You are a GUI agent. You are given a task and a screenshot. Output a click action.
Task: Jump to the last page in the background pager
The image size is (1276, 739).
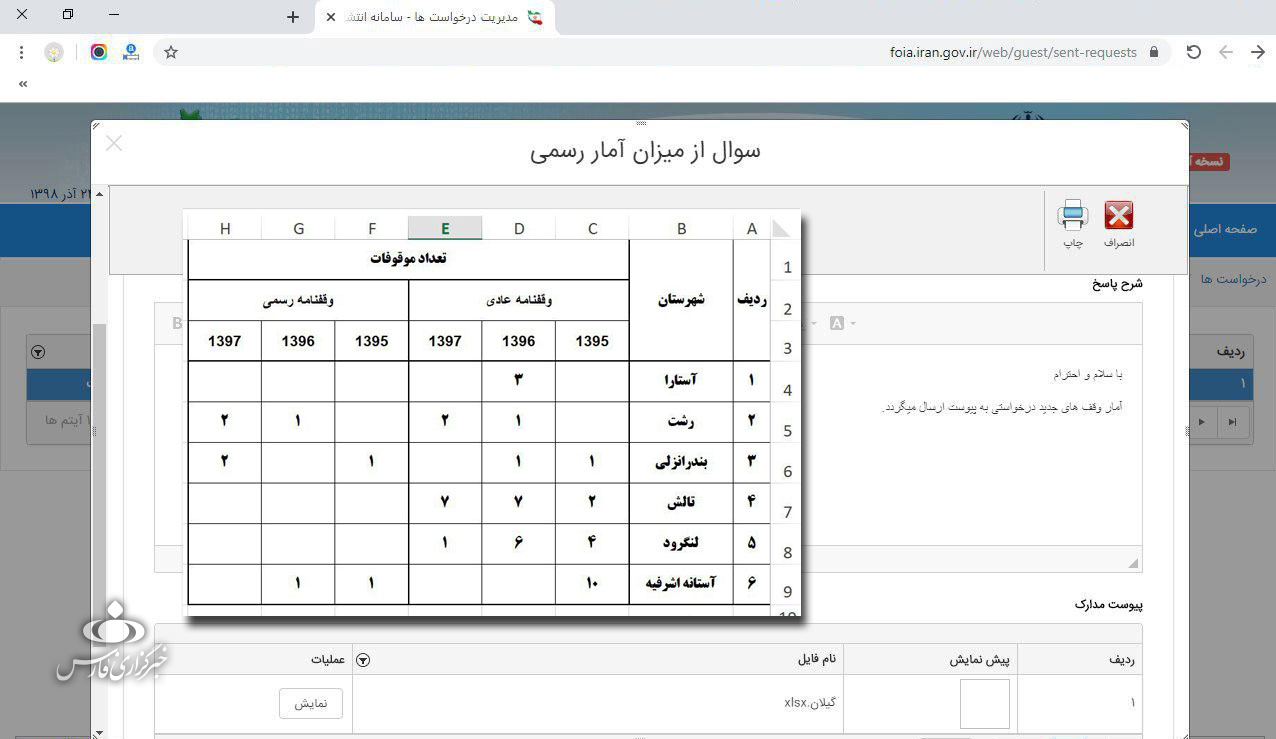[x=1232, y=422]
